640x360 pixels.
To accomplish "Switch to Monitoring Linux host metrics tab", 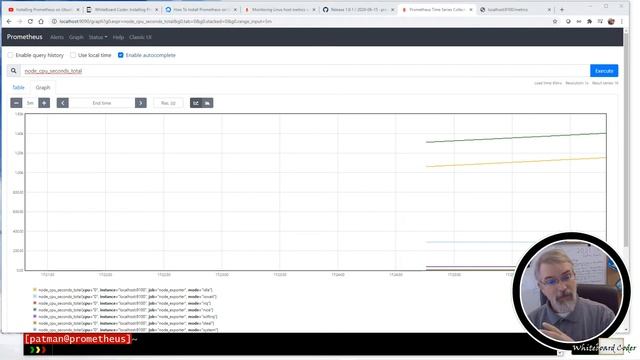I will tap(279, 9).
